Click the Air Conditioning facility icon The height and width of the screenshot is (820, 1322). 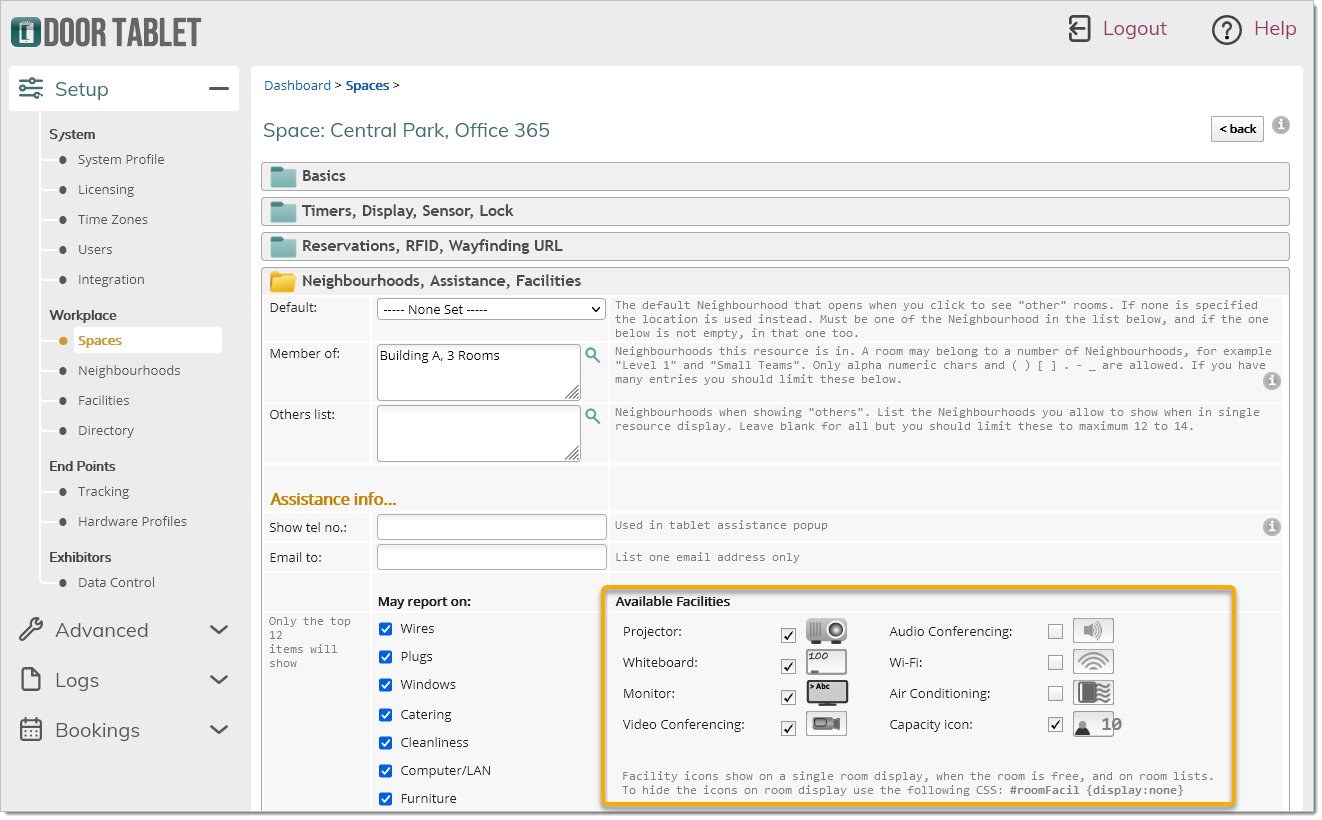pos(1093,693)
